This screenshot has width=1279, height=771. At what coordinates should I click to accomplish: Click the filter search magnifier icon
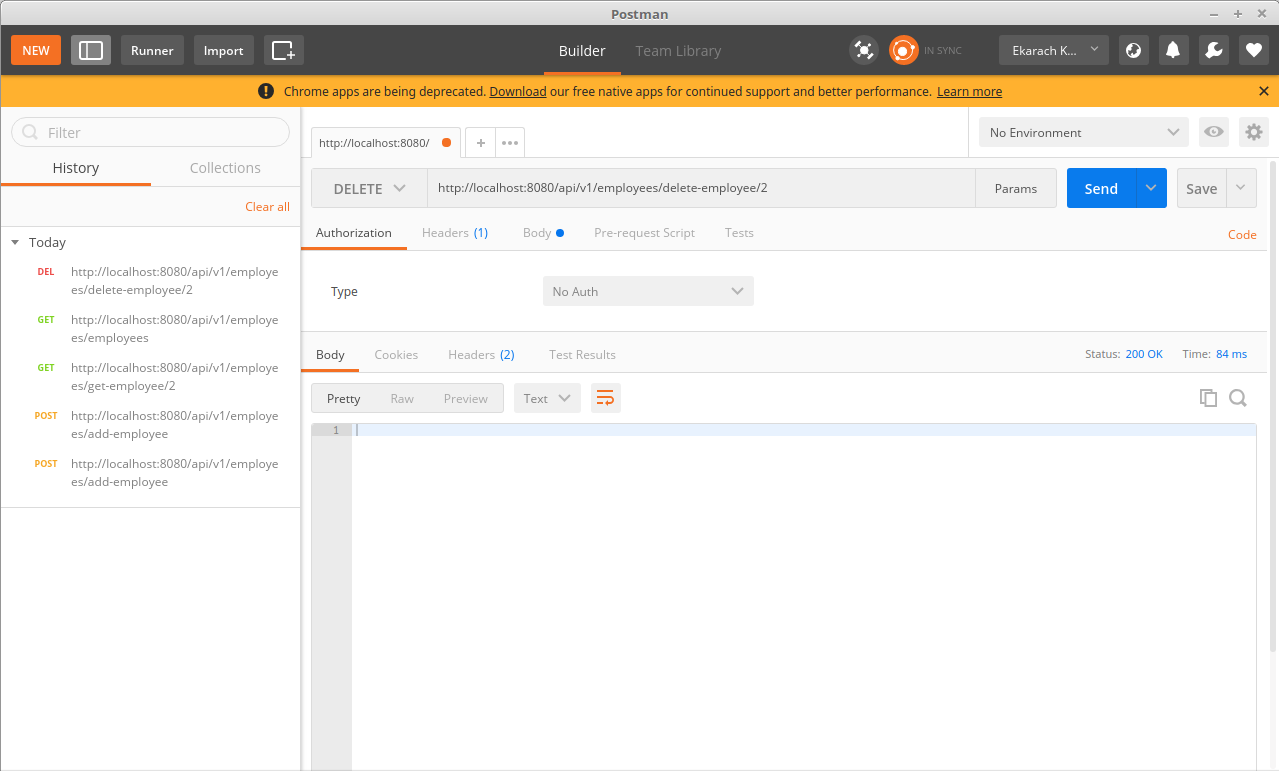pyautogui.click(x=30, y=132)
